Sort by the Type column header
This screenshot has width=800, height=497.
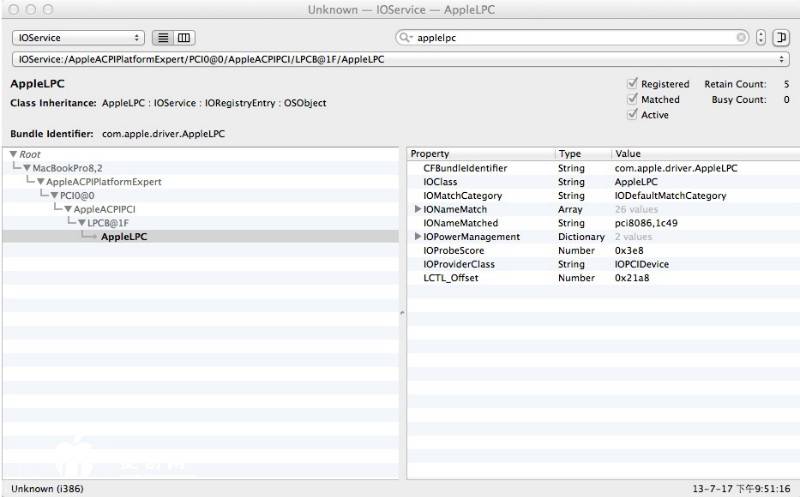(582, 154)
